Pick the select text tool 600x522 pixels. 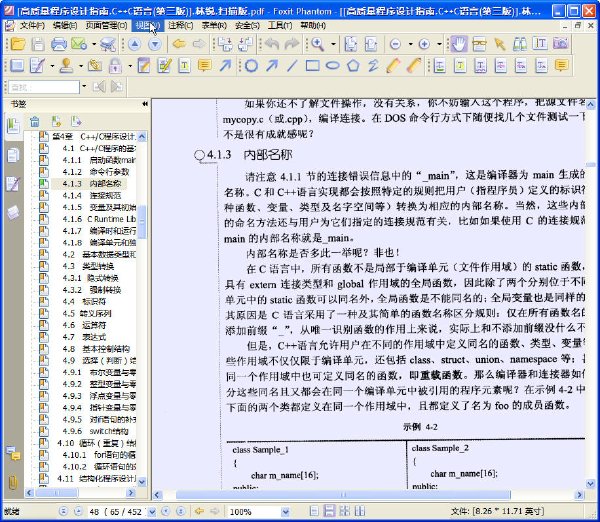pos(540,44)
